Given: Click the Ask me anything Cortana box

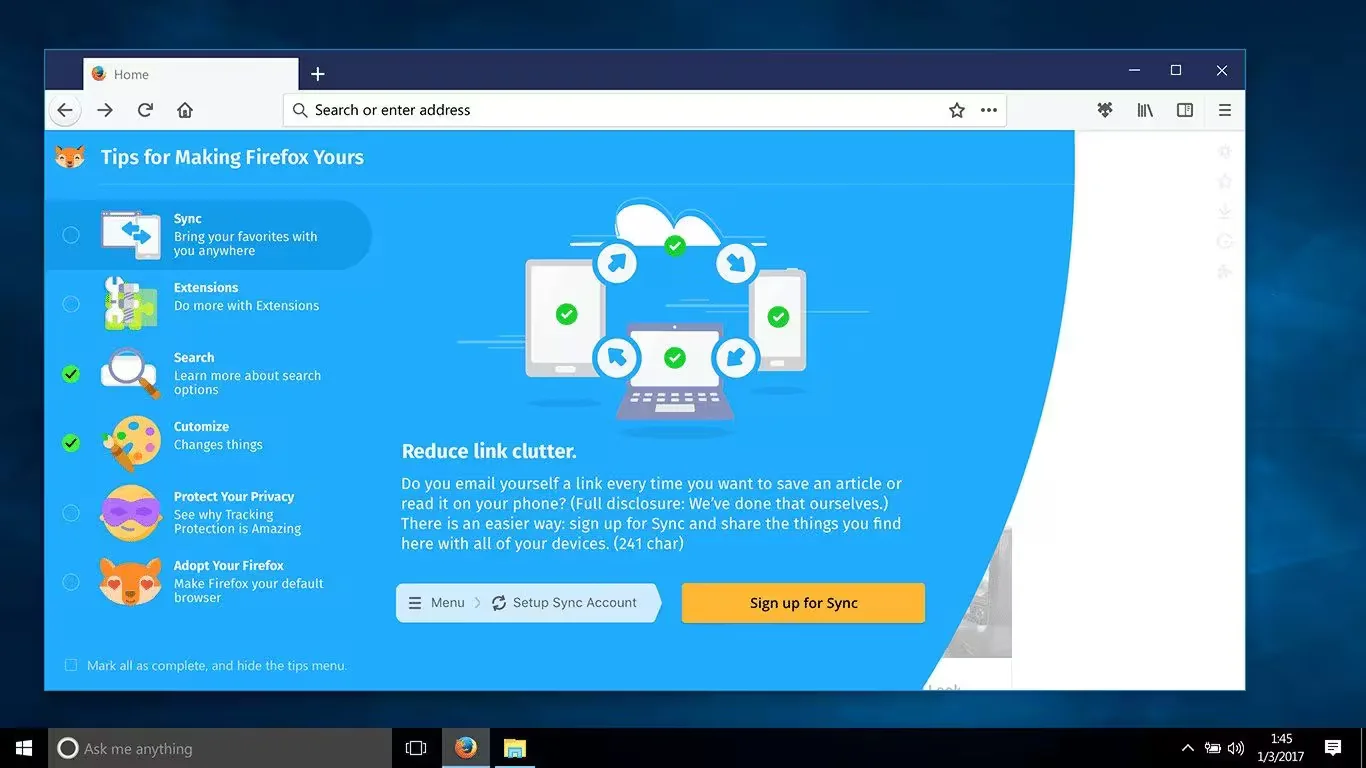Looking at the screenshot, I should pos(220,748).
